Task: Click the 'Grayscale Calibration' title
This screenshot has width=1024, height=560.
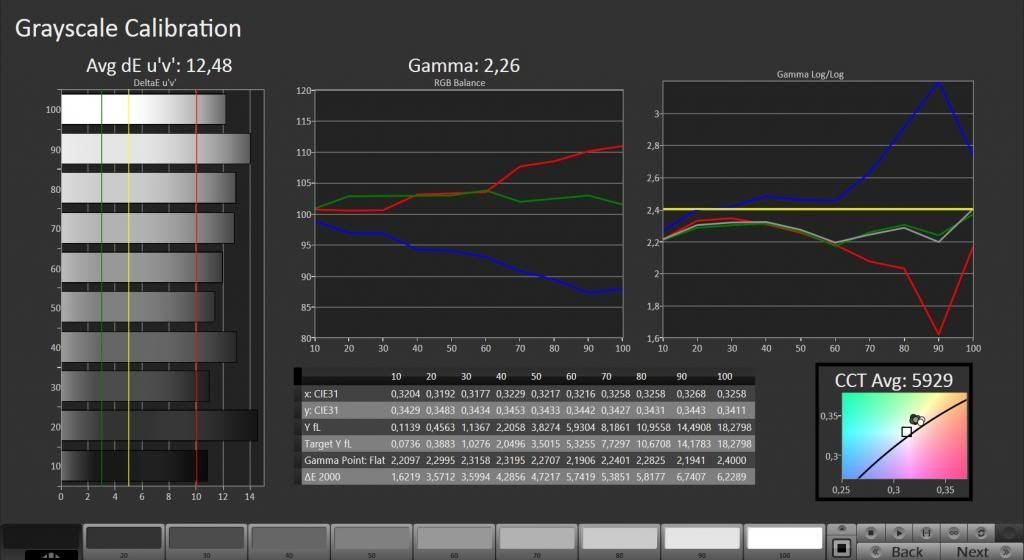Action: coord(128,28)
